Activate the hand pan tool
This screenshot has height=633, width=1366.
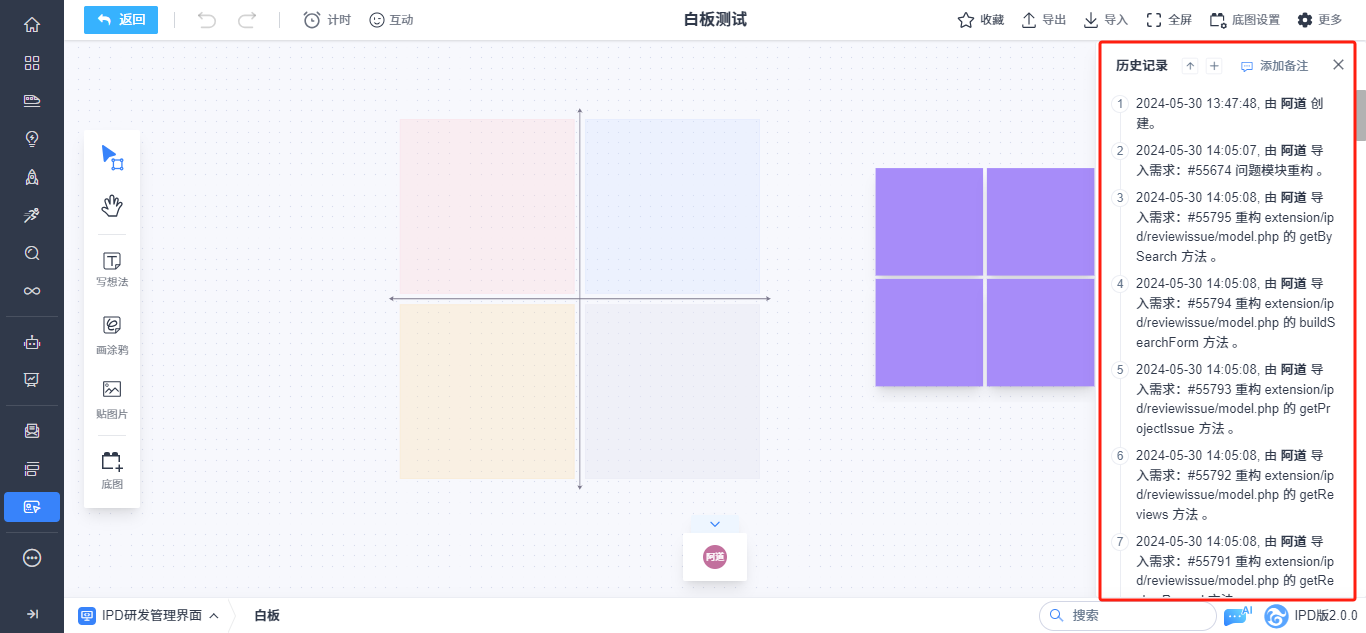coord(112,206)
